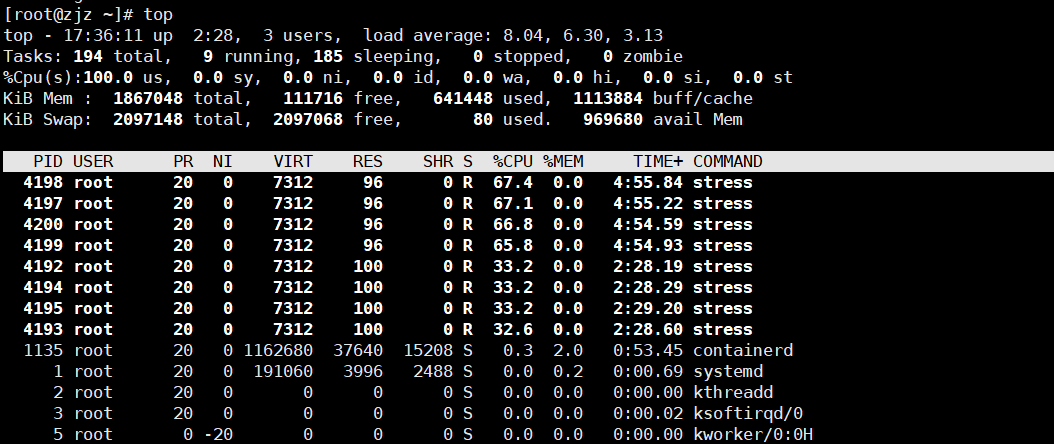
Task: Select PID 4199 in the process list
Action: coord(43,245)
